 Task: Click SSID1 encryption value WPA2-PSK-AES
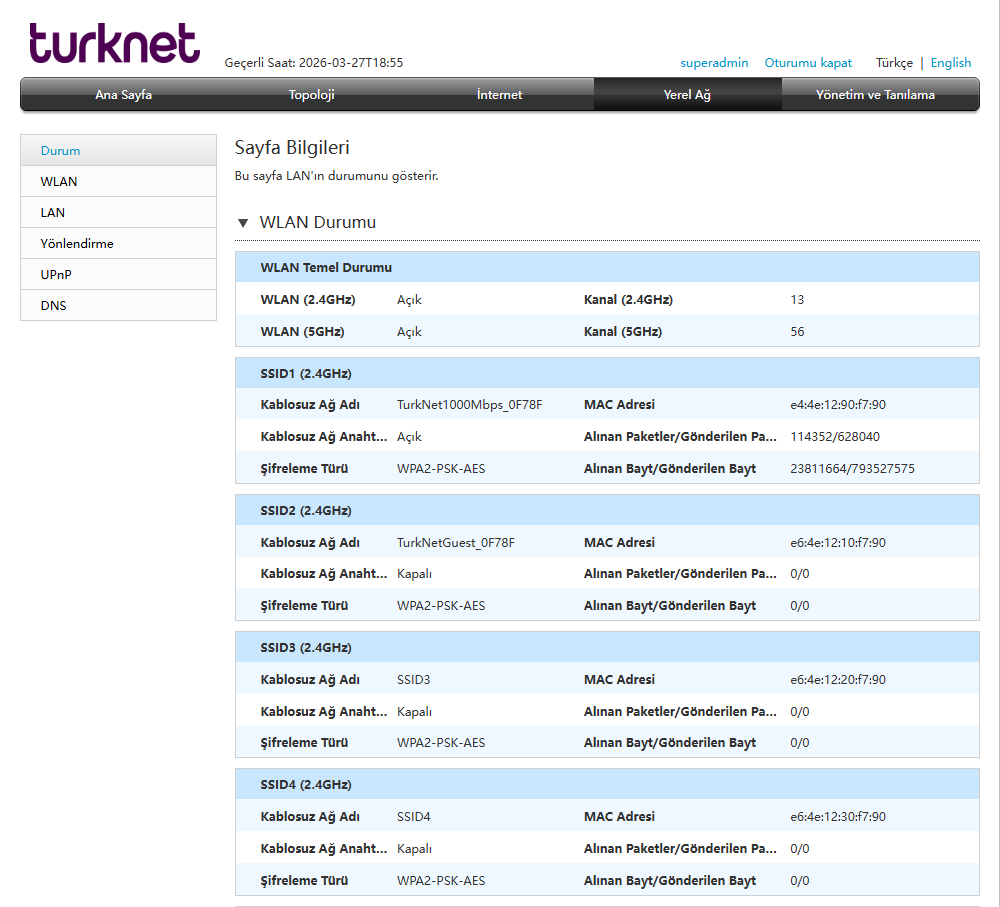tap(441, 469)
